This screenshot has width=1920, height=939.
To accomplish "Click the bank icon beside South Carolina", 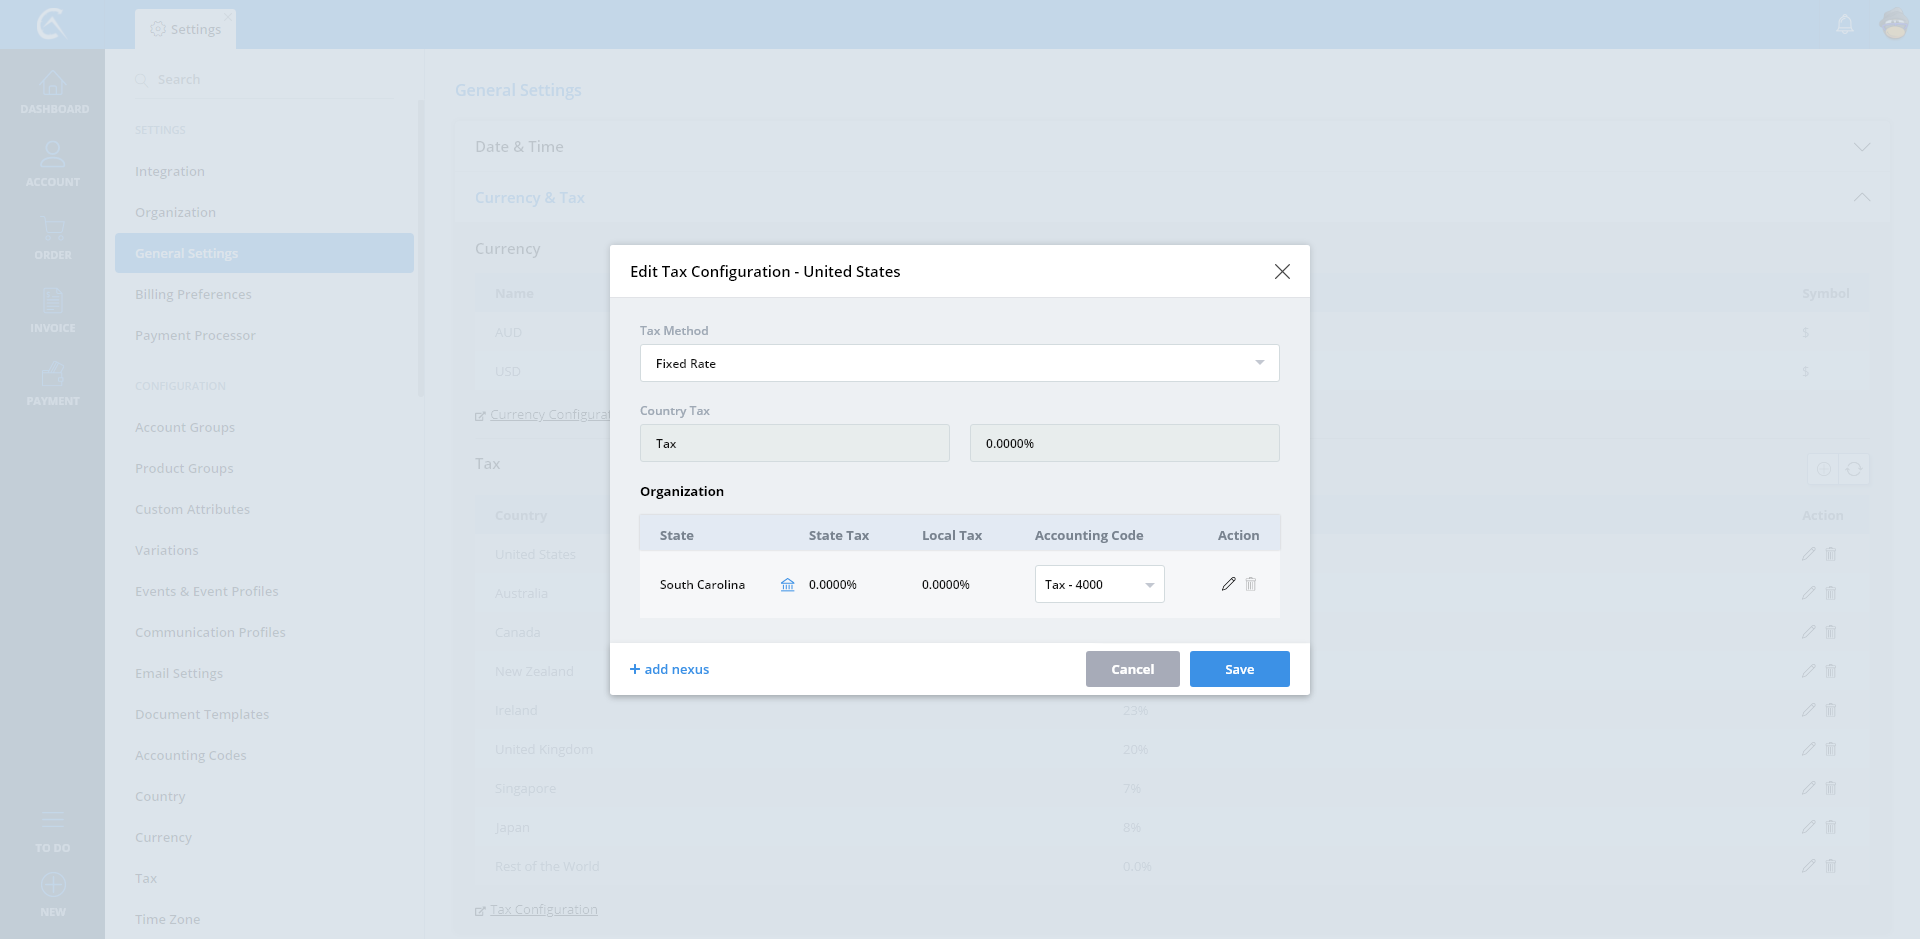I will click(x=787, y=585).
